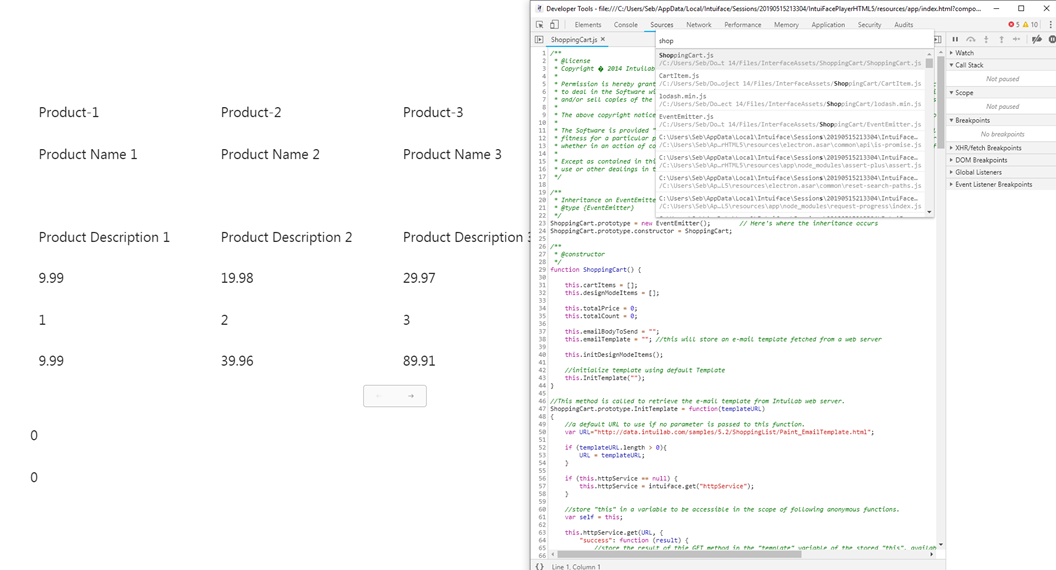Show the file navigator pane icon
The image size is (1056, 570).
(x=540, y=40)
